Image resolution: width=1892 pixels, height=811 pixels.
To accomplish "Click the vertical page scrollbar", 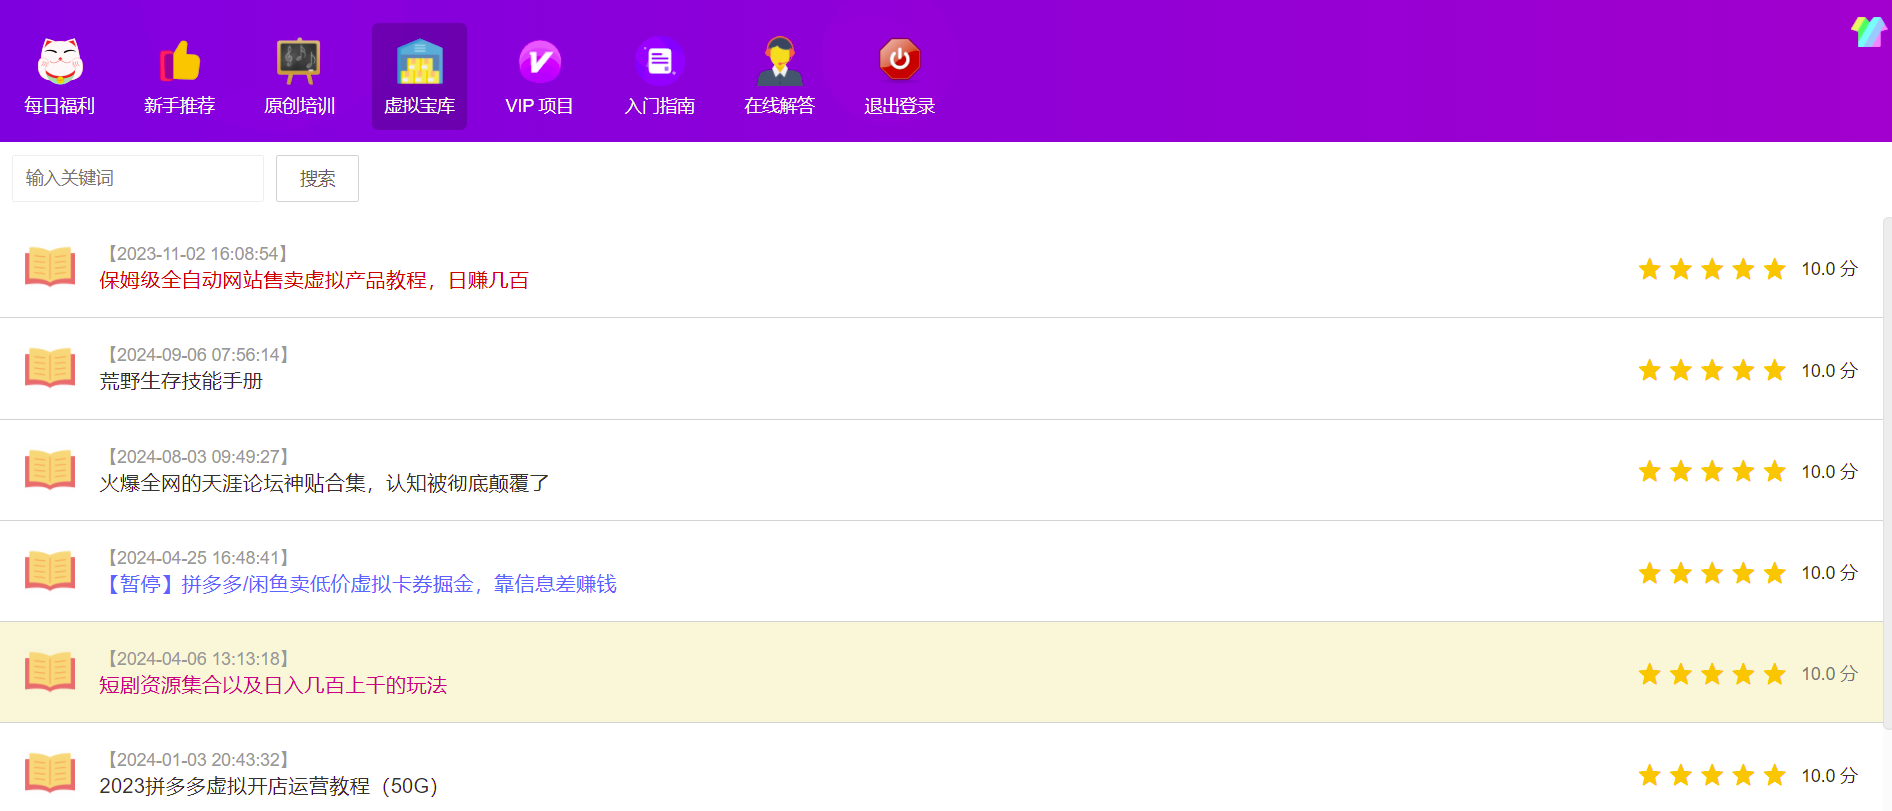I will tap(1886, 470).
